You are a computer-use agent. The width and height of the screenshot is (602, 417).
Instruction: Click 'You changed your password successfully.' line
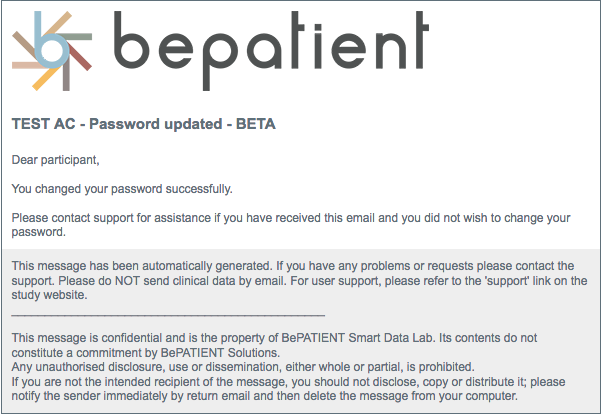pyautogui.click(x=121, y=188)
